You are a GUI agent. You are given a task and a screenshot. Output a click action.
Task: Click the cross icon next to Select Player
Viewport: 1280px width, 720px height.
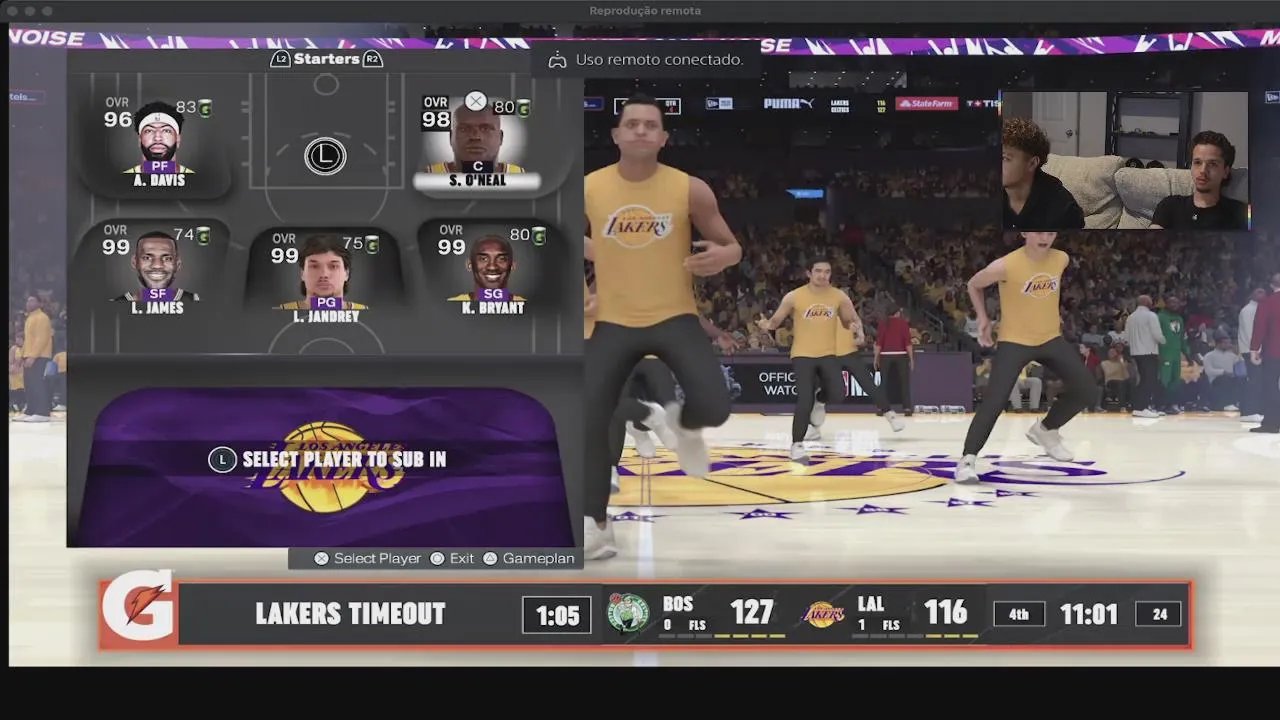pos(321,558)
